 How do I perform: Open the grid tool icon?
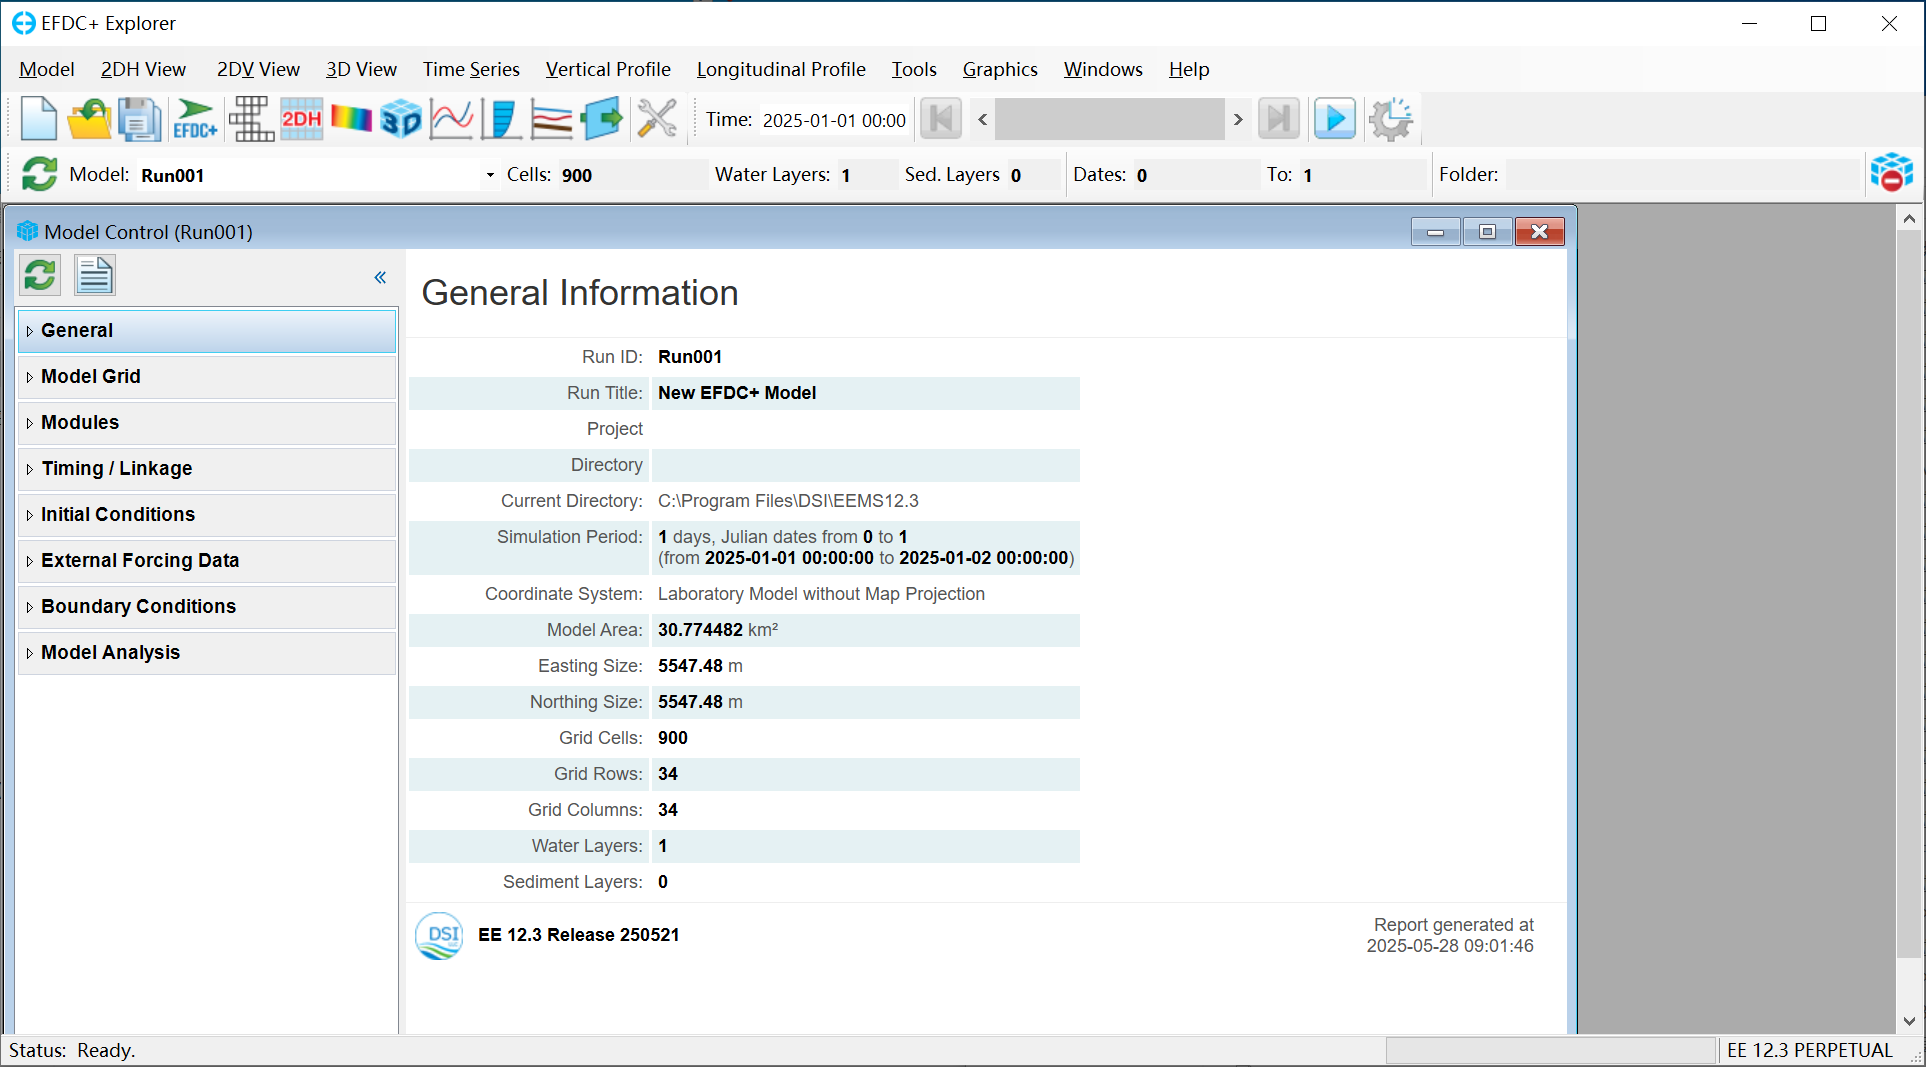[251, 119]
